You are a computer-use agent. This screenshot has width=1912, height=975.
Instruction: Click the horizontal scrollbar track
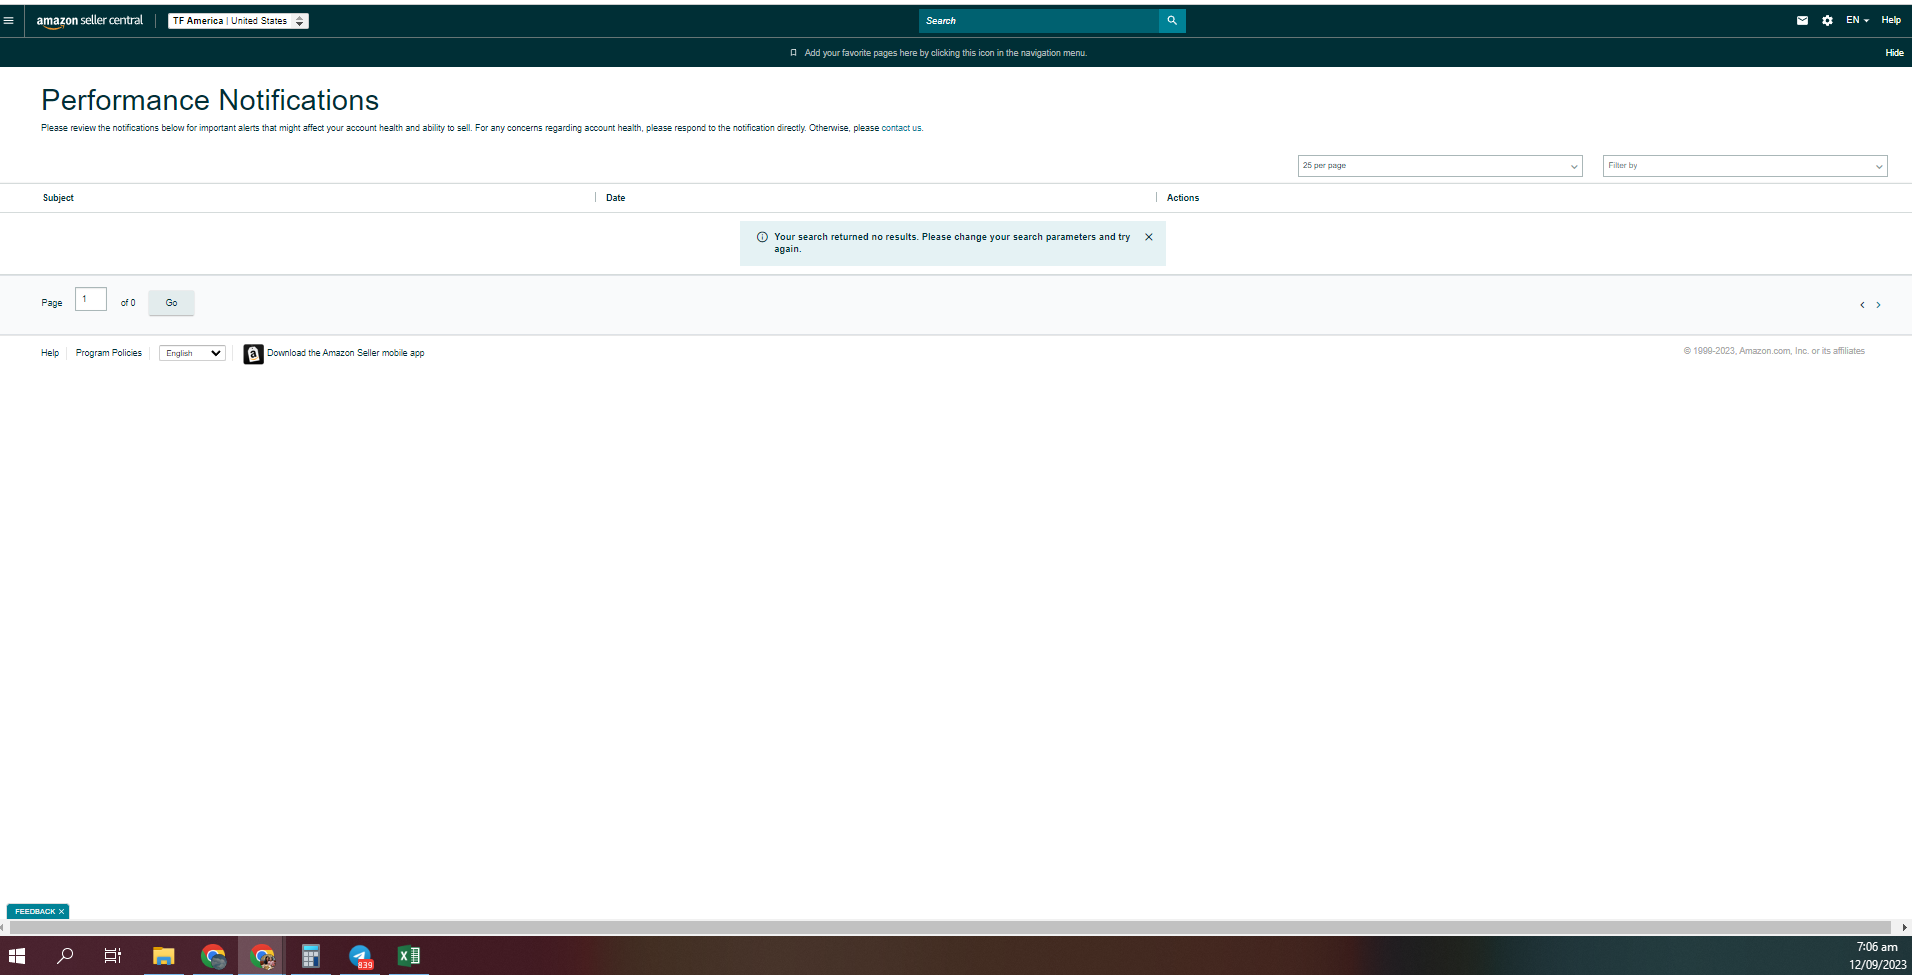click(950, 928)
